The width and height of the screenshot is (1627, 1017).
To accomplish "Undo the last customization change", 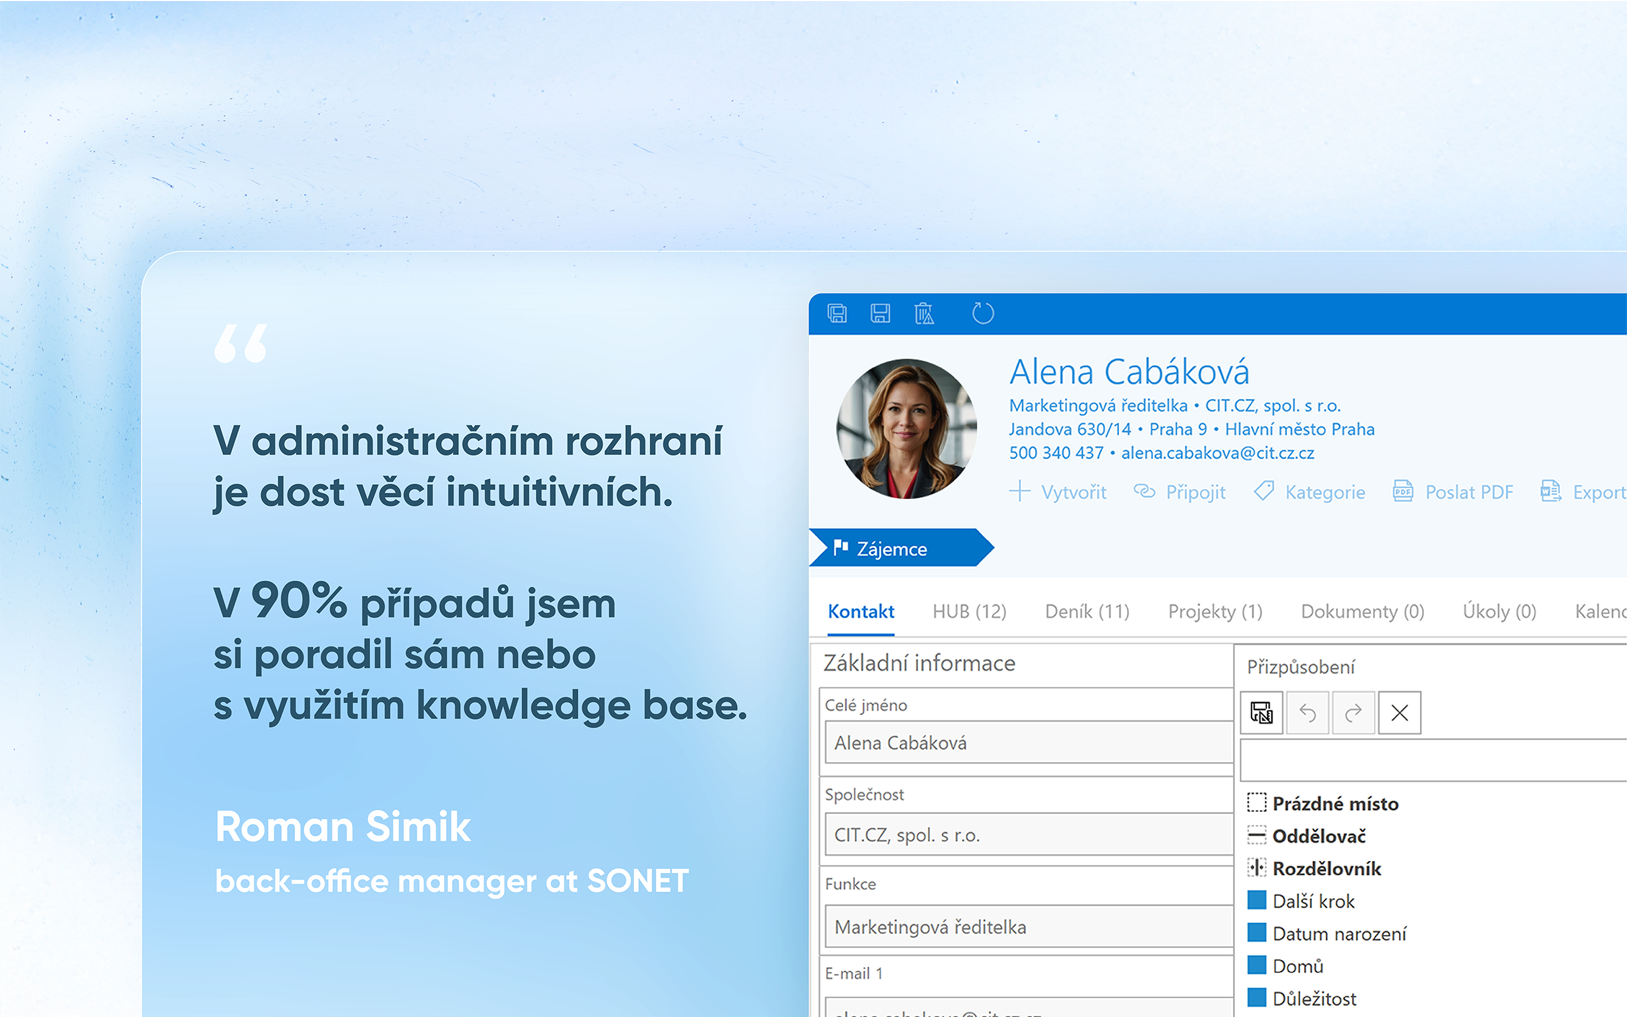I will point(1308,713).
